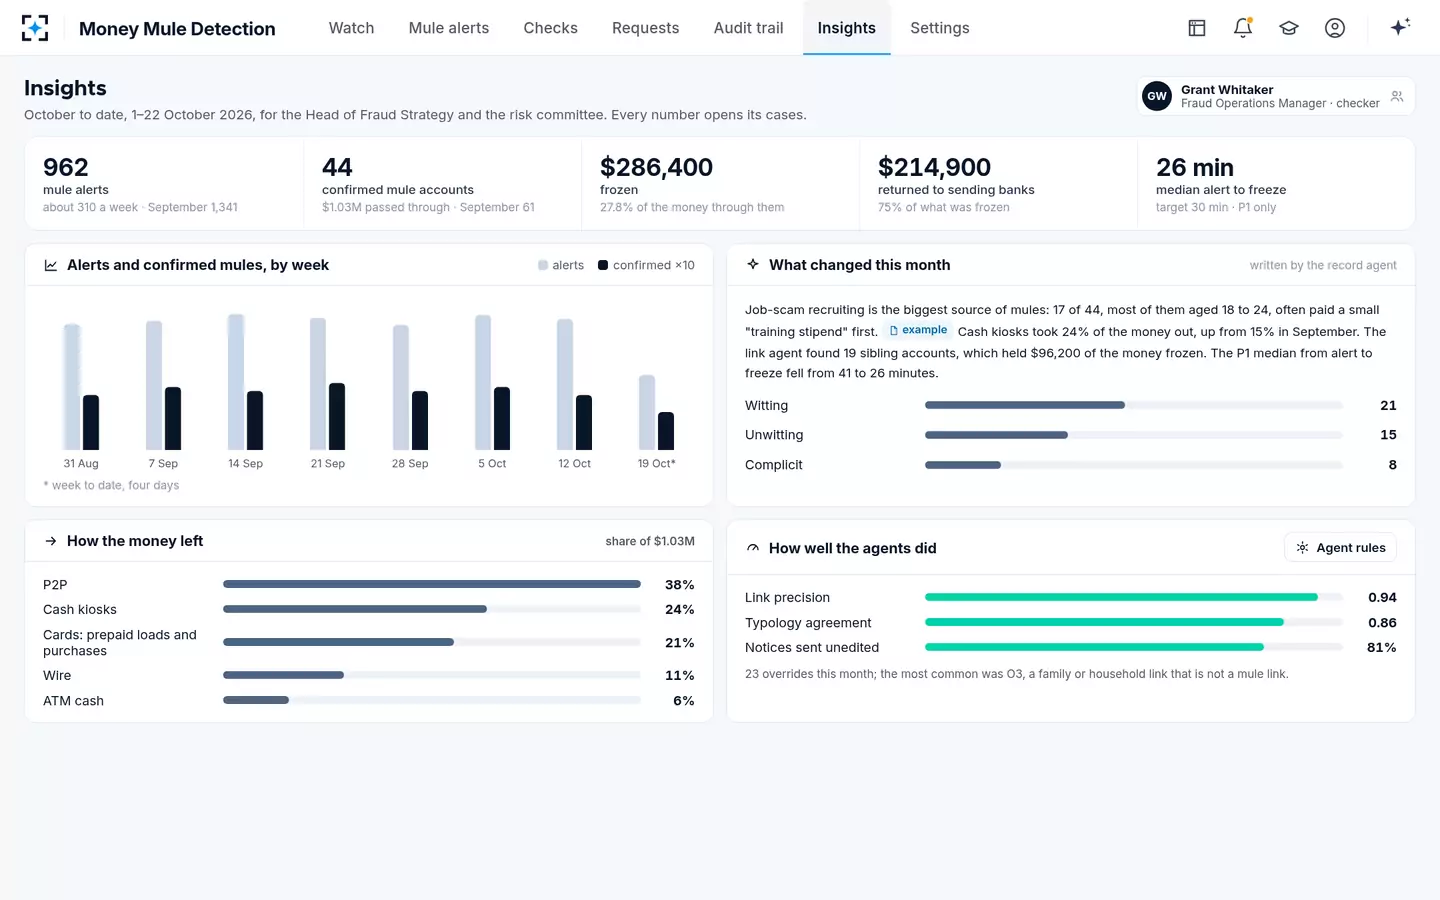Open the Mule alerts tab
This screenshot has height=900, width=1440.
coord(449,28)
